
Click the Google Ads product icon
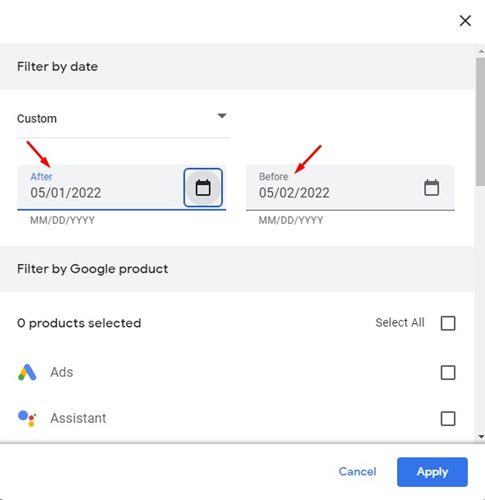pyautogui.click(x=27, y=372)
